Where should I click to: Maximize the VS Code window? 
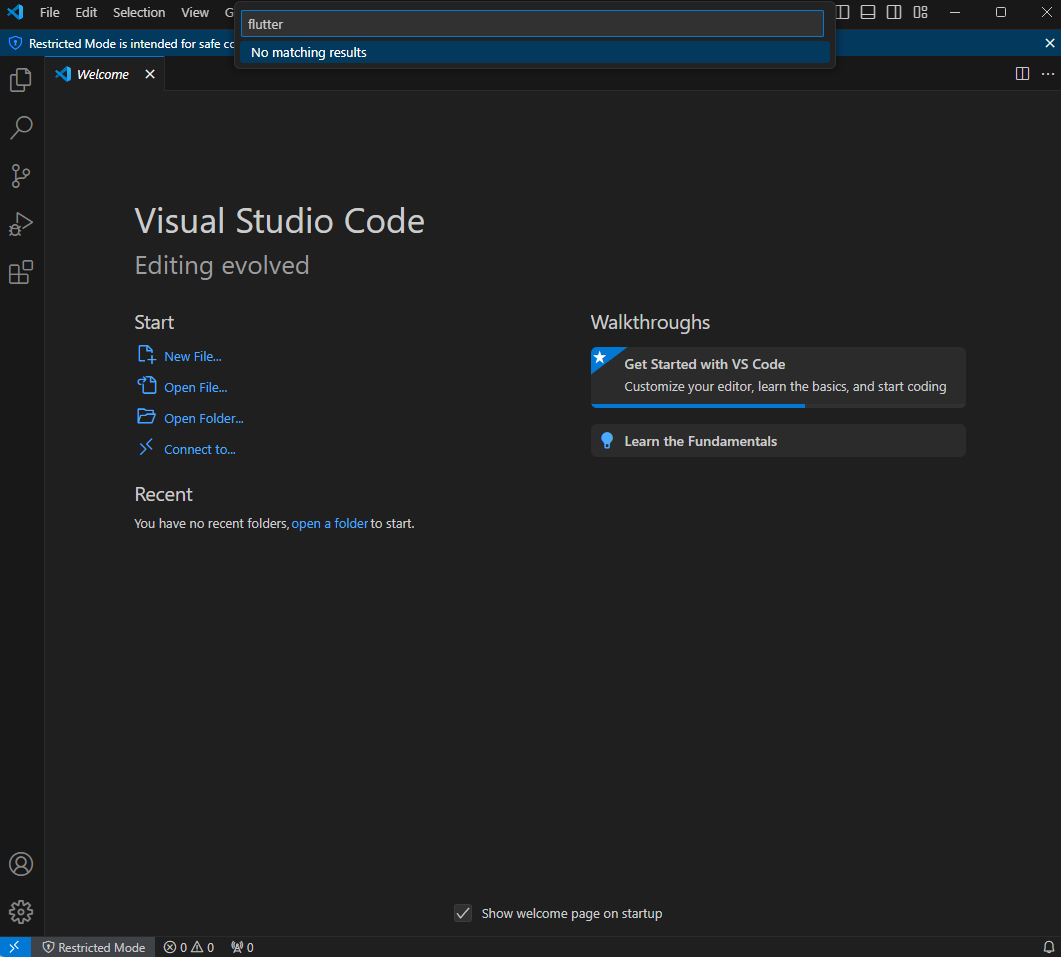[x=1001, y=12]
